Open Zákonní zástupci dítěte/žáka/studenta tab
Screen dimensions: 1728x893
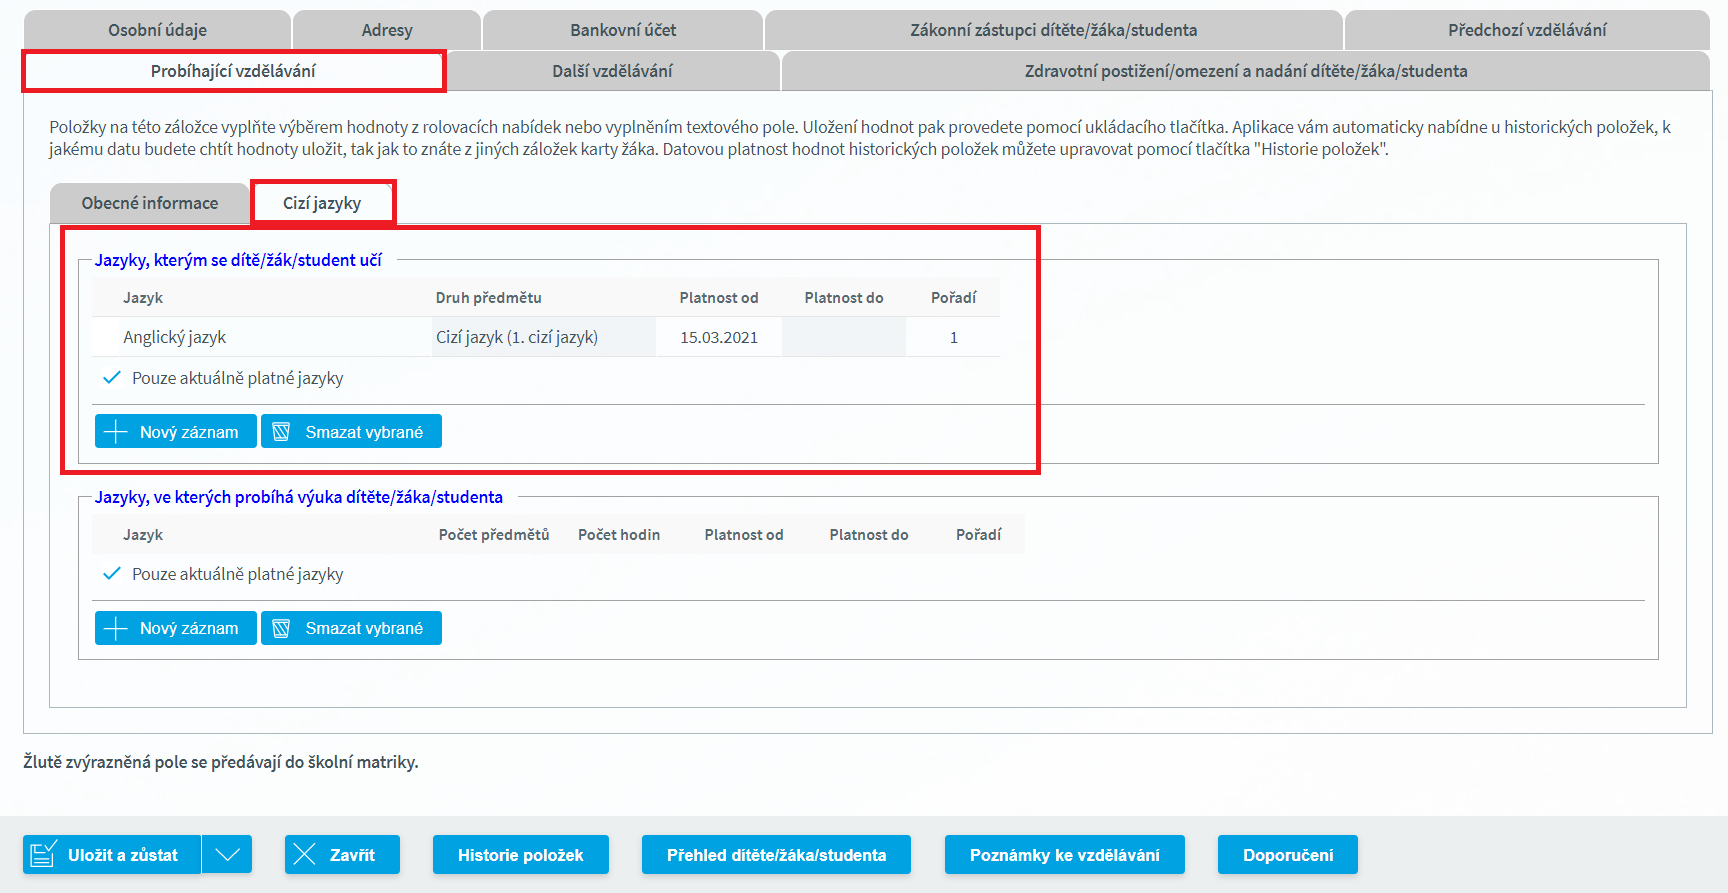pos(1053,30)
